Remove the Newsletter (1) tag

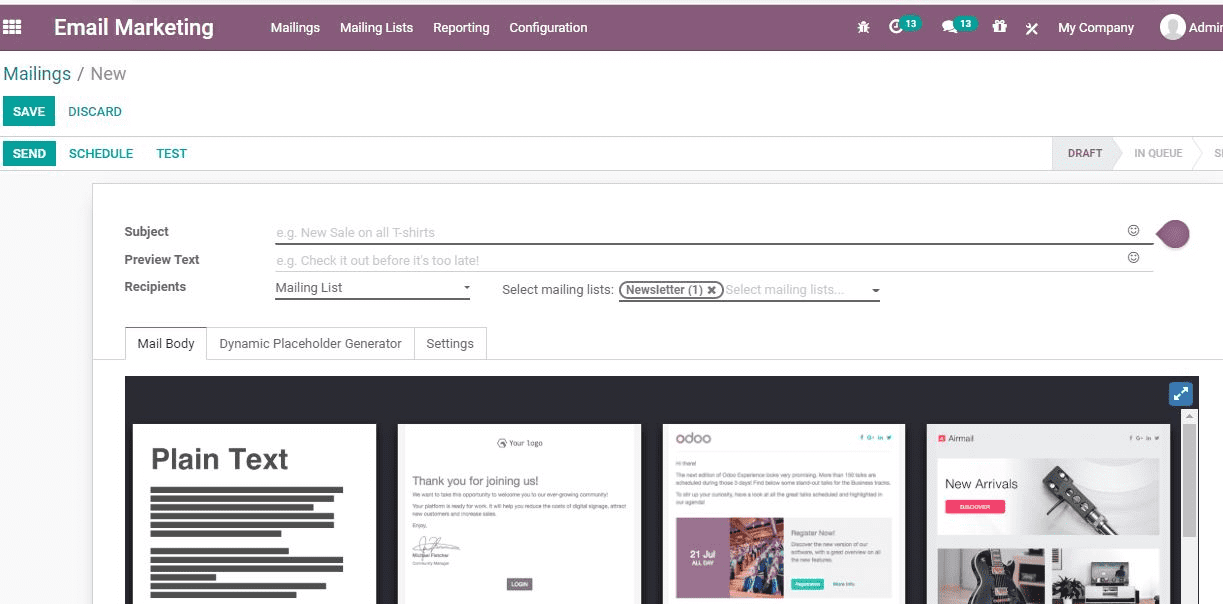pos(712,290)
